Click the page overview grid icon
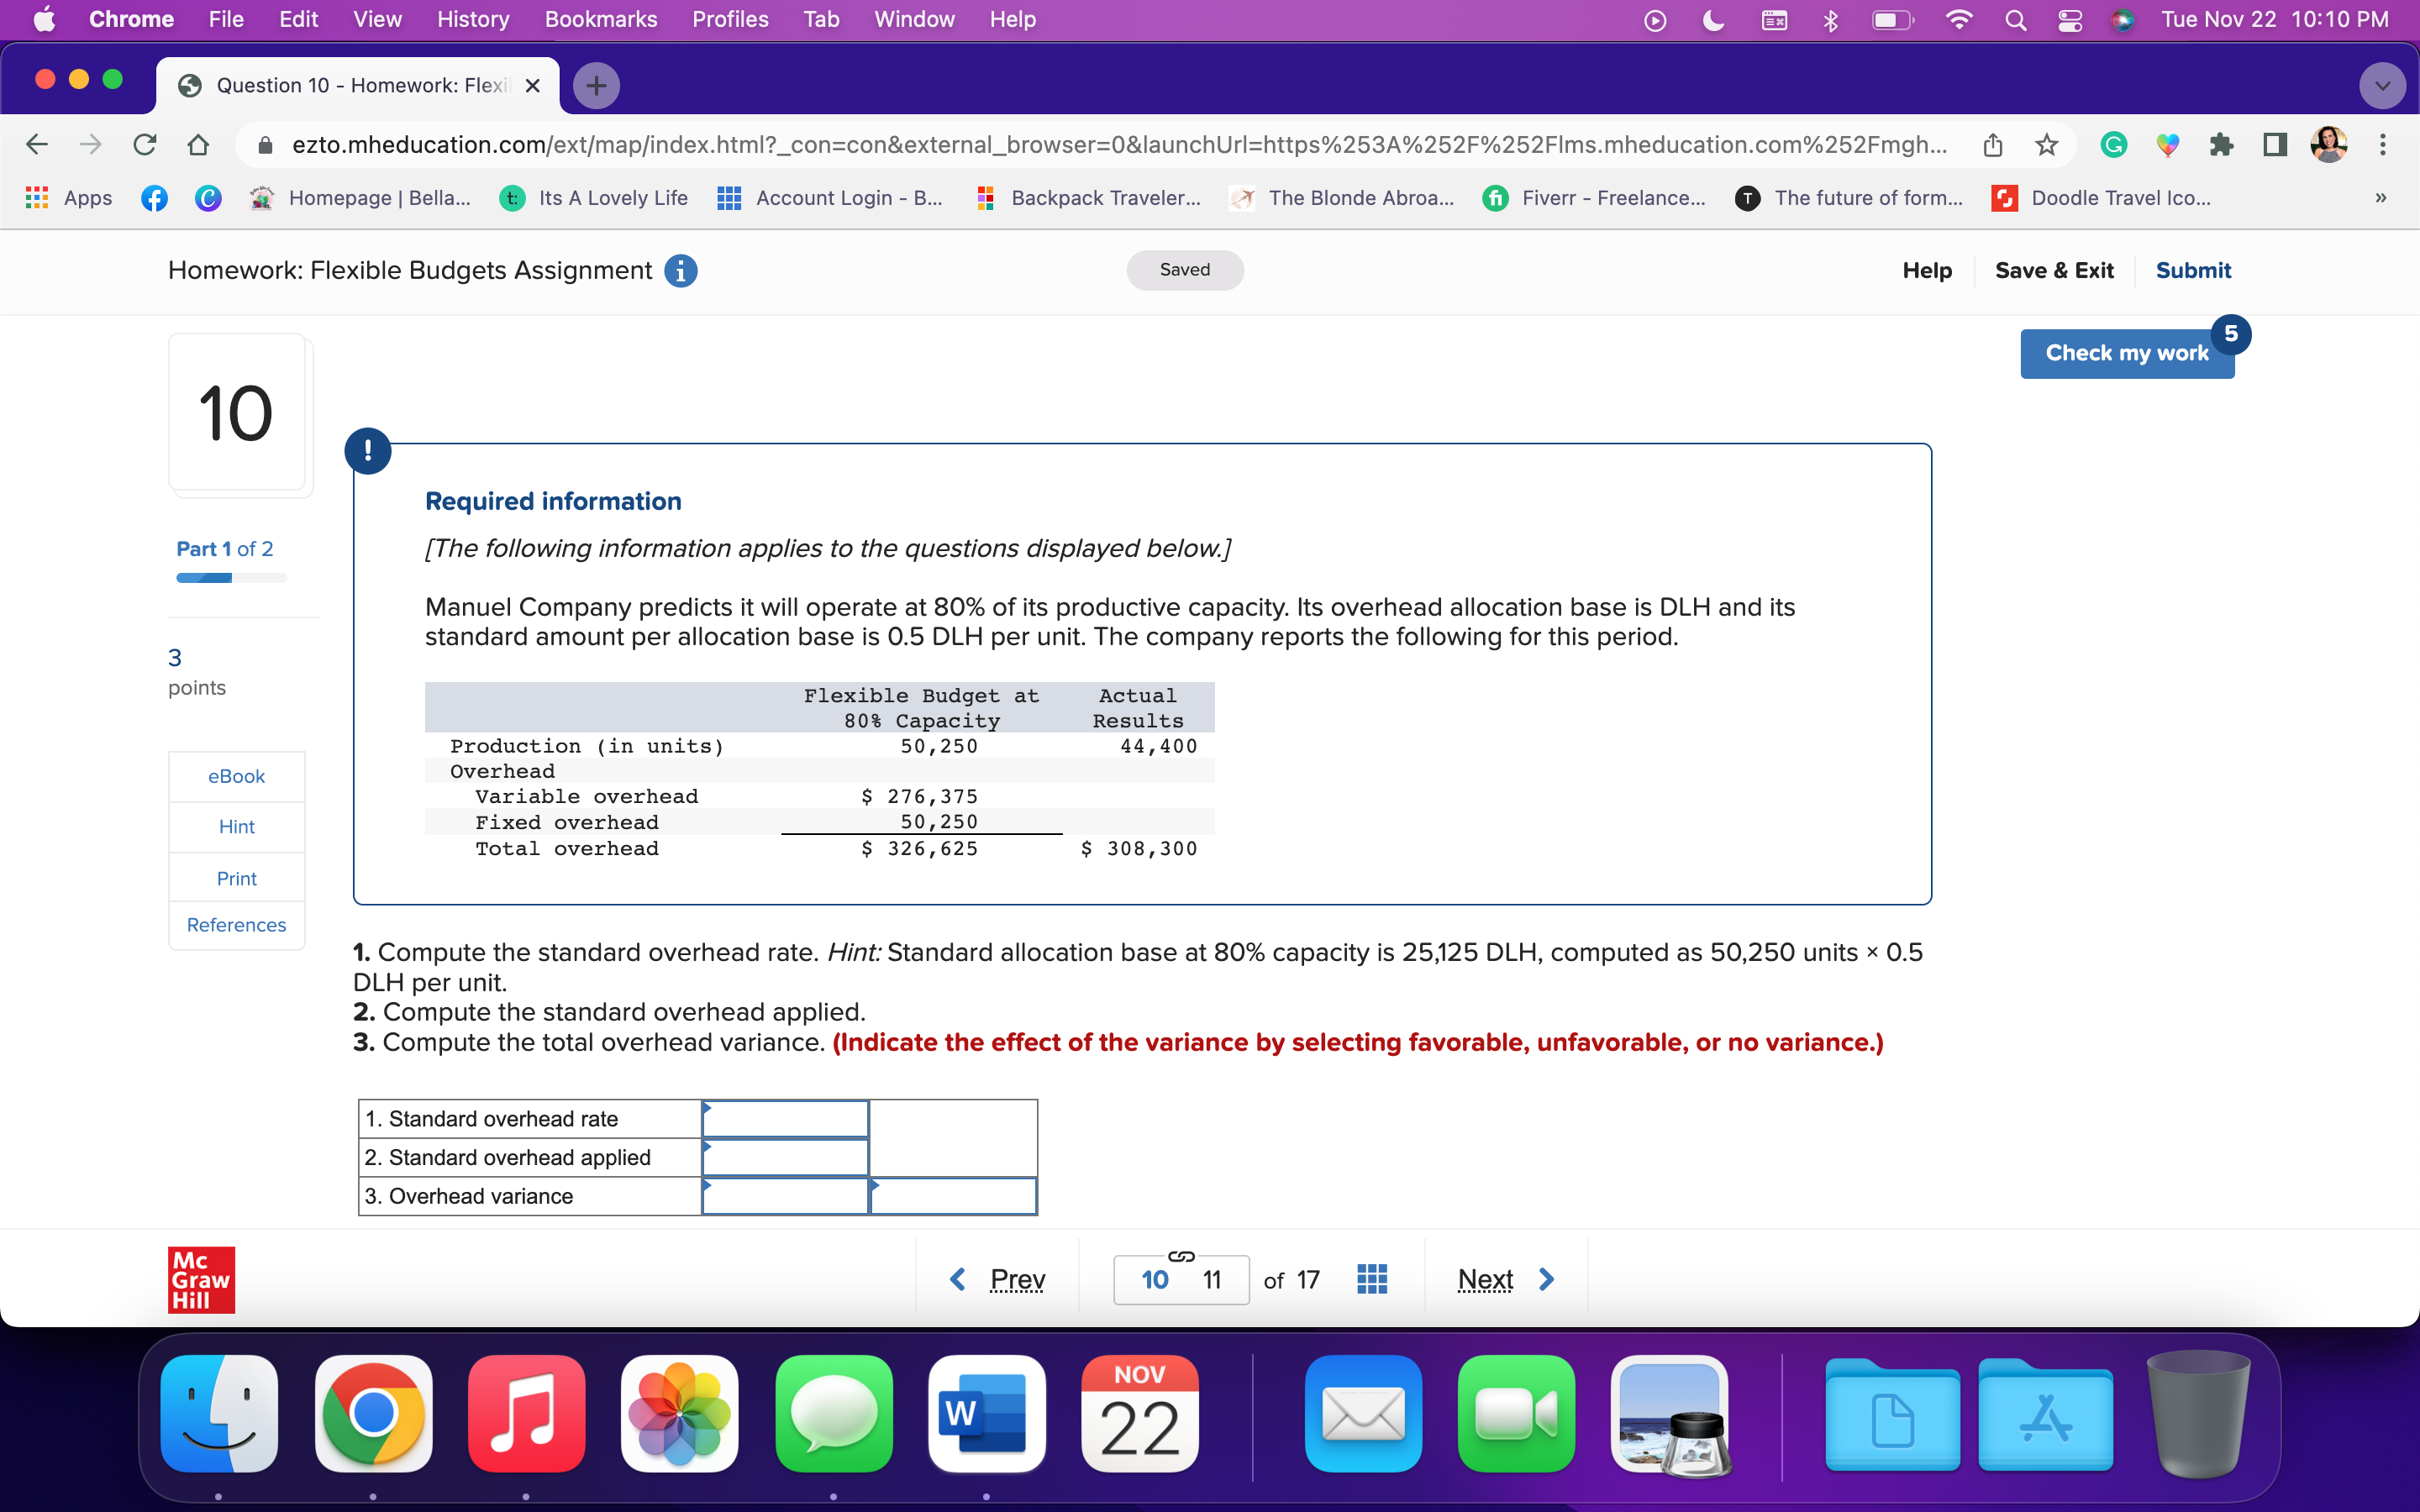This screenshot has height=1512, width=2420. point(1371,1278)
